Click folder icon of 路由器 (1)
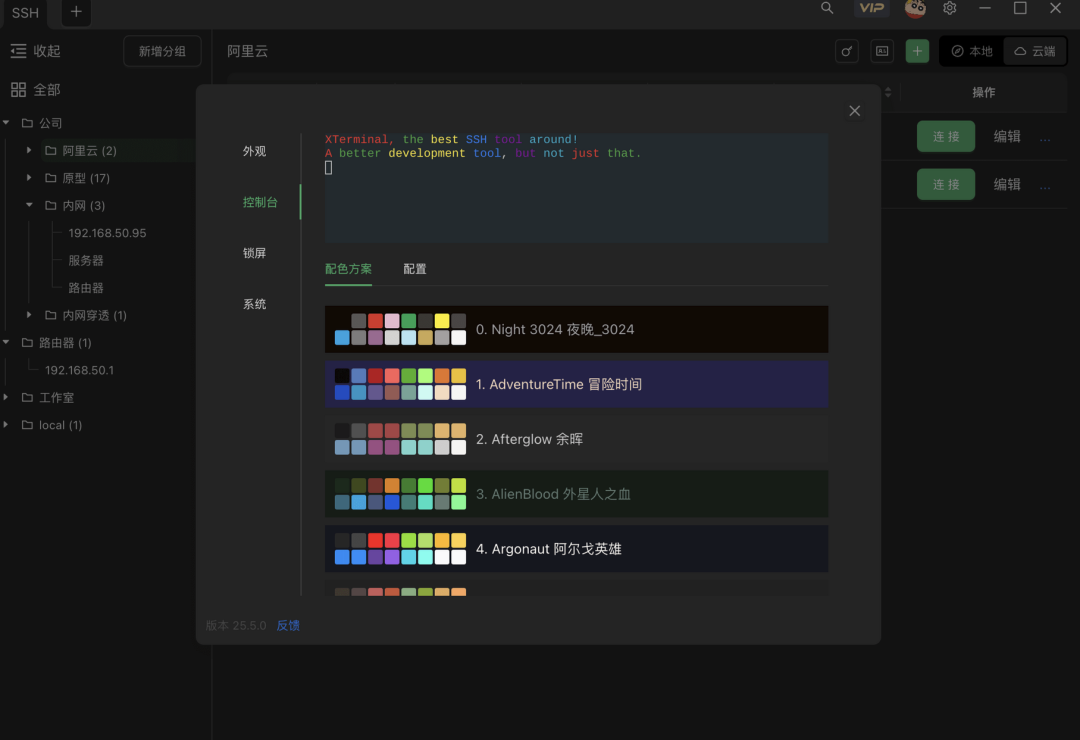This screenshot has width=1080, height=740. click(x=28, y=342)
